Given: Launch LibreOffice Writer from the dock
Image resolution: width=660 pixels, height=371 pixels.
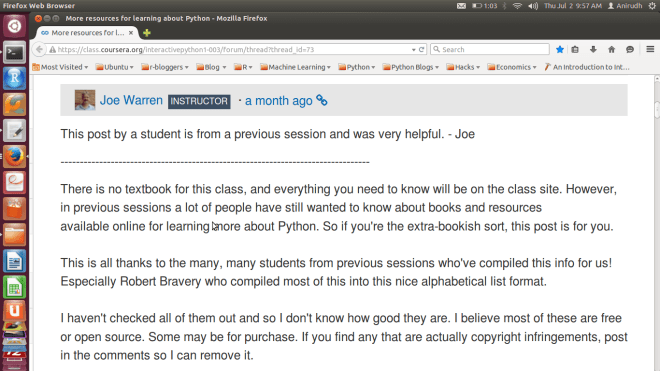Looking at the screenshot, I should coord(14,261).
